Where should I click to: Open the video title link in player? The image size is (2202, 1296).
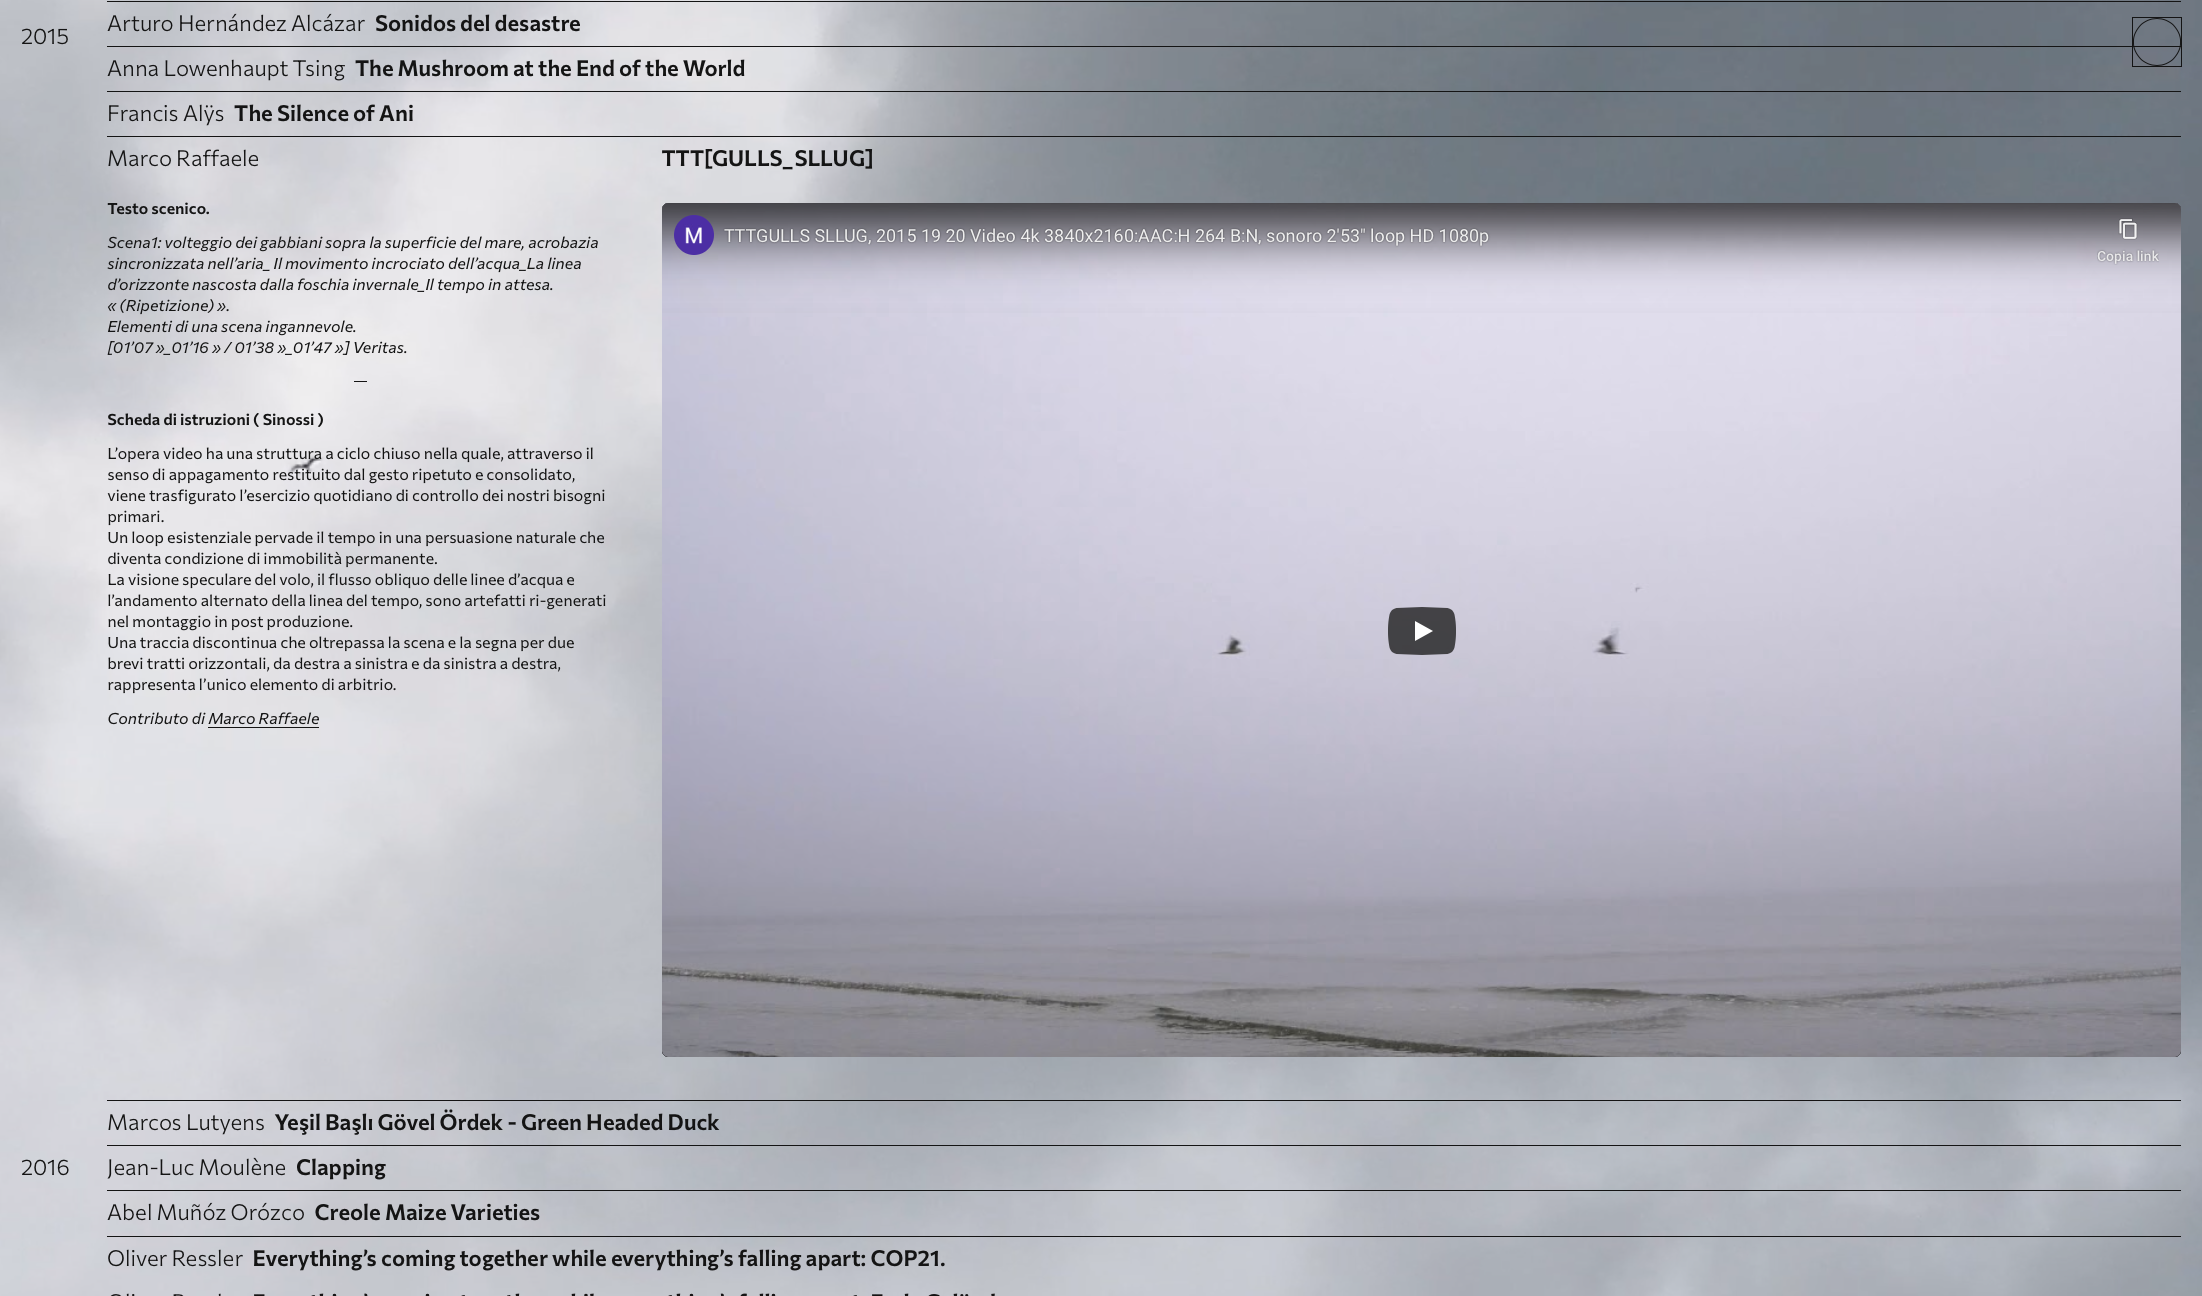[x=1105, y=236]
